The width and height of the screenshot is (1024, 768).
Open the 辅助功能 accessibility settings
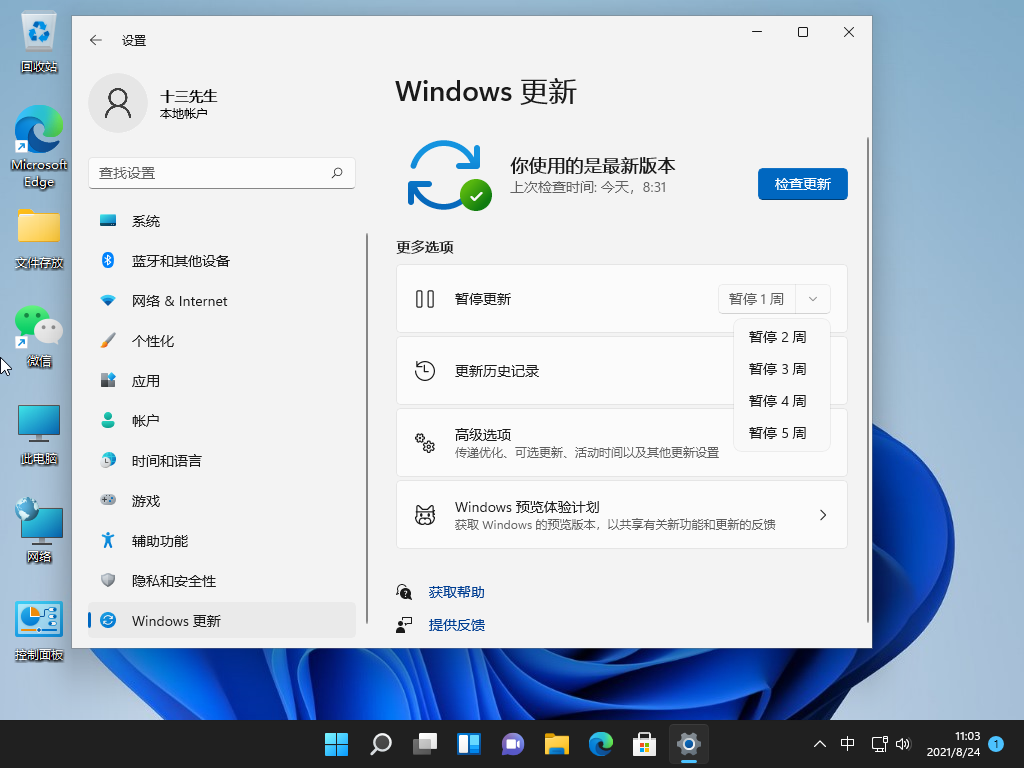[159, 541]
